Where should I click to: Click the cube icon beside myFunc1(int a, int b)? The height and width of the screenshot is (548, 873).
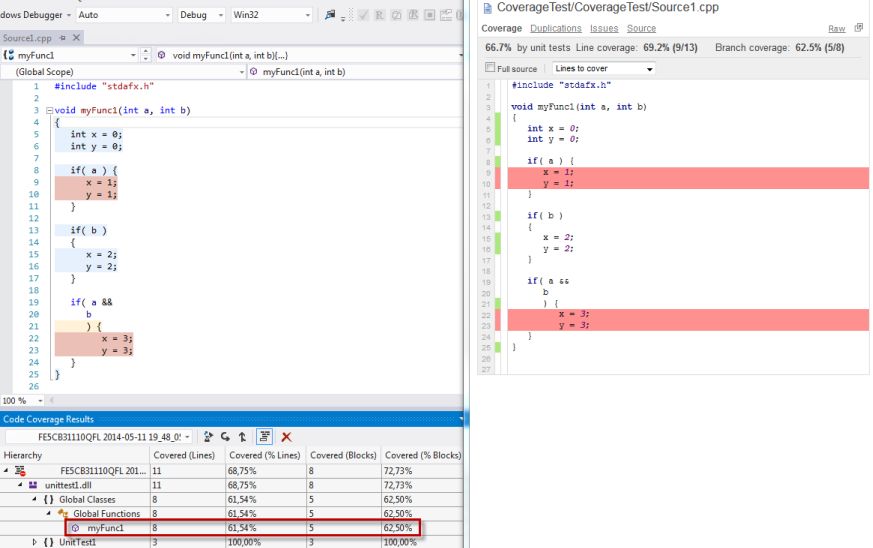click(x=253, y=72)
